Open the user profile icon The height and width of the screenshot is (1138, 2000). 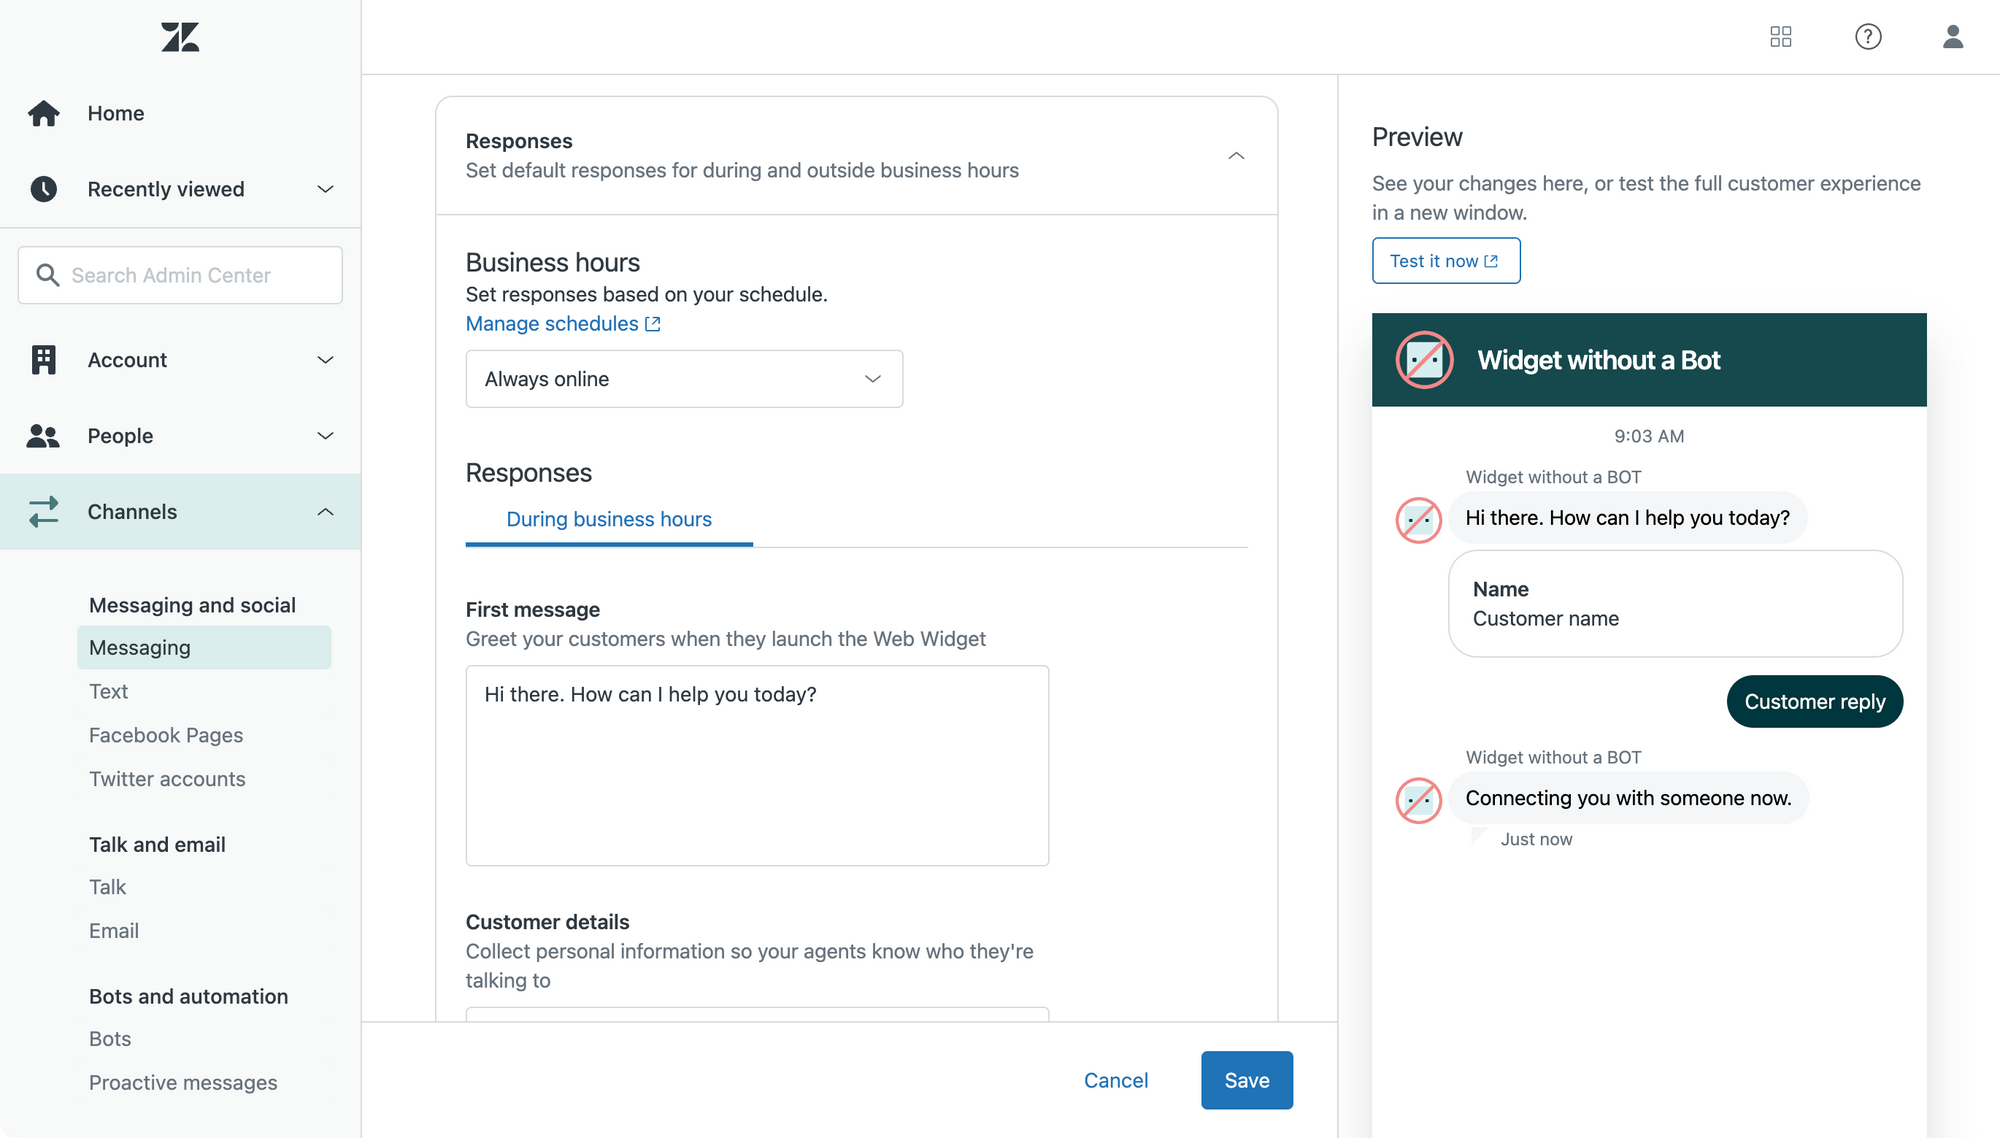coord(1952,37)
